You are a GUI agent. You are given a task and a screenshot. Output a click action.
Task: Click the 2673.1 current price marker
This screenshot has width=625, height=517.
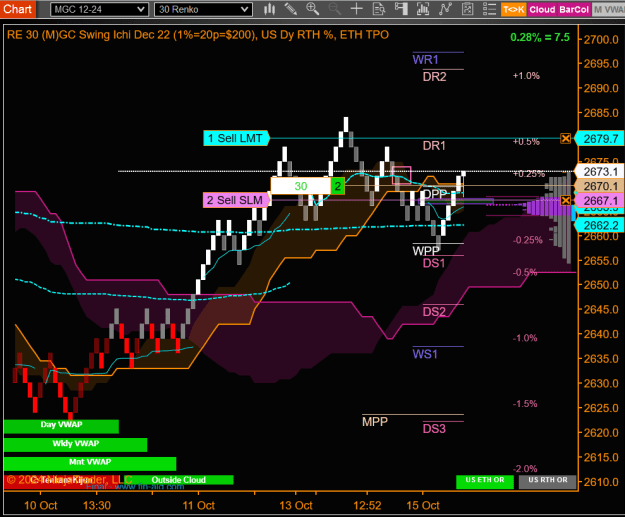[x=599, y=171]
